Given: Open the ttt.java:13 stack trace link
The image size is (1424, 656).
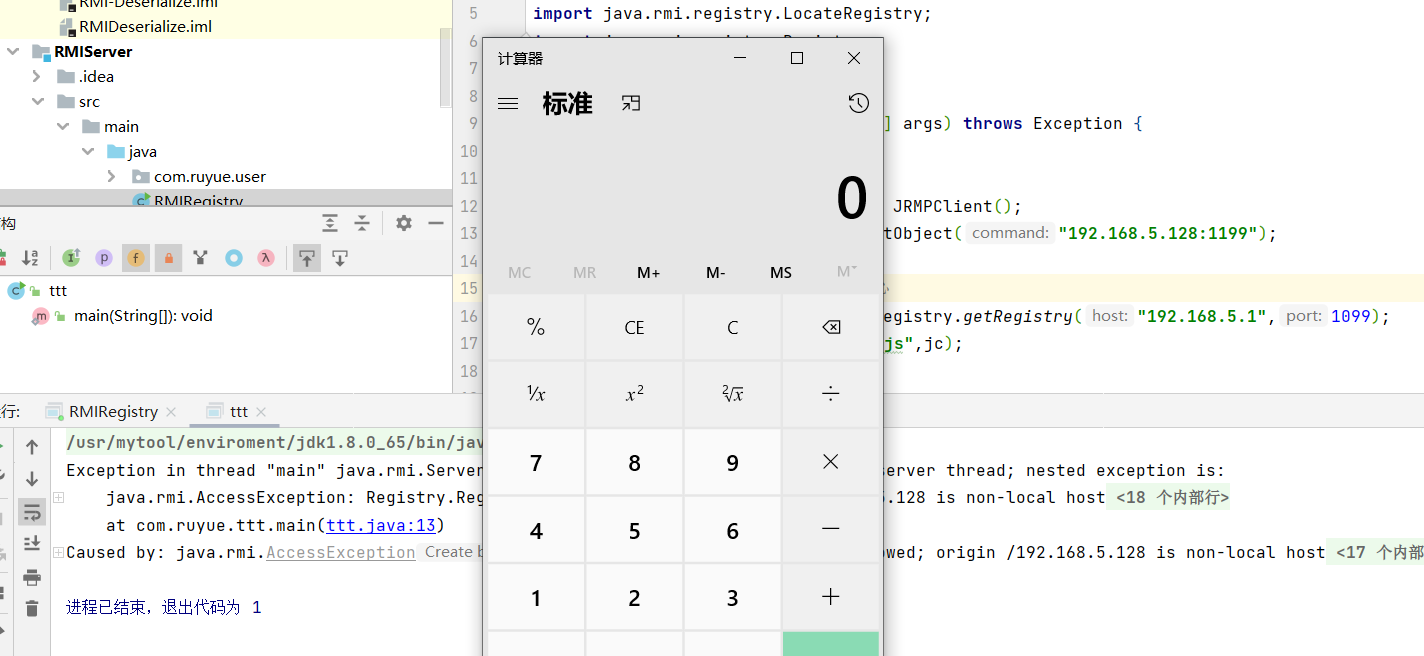Looking at the screenshot, I should point(385,525).
